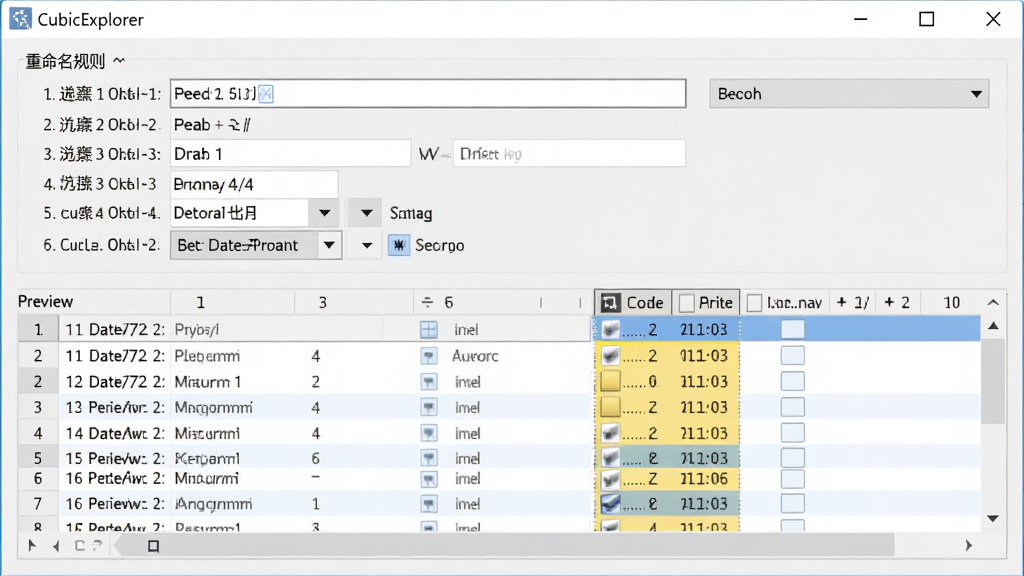This screenshot has height=576, width=1024.
Task: Tick the light blue checkbox in the Plebemmi row
Action: click(792, 355)
